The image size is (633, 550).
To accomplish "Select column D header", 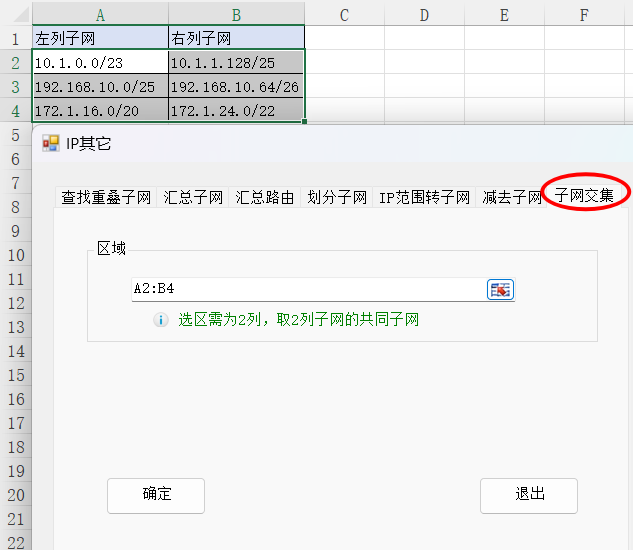I will click(424, 15).
